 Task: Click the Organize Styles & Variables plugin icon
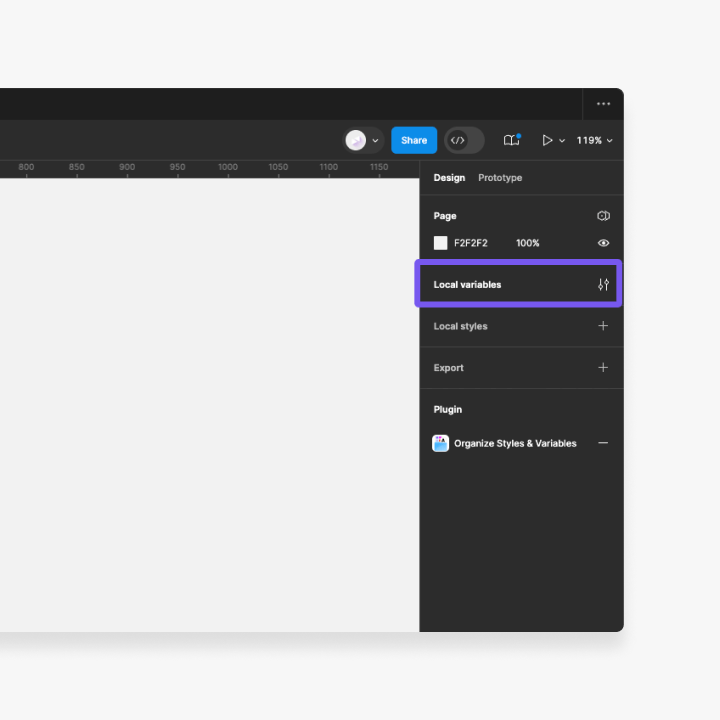440,443
